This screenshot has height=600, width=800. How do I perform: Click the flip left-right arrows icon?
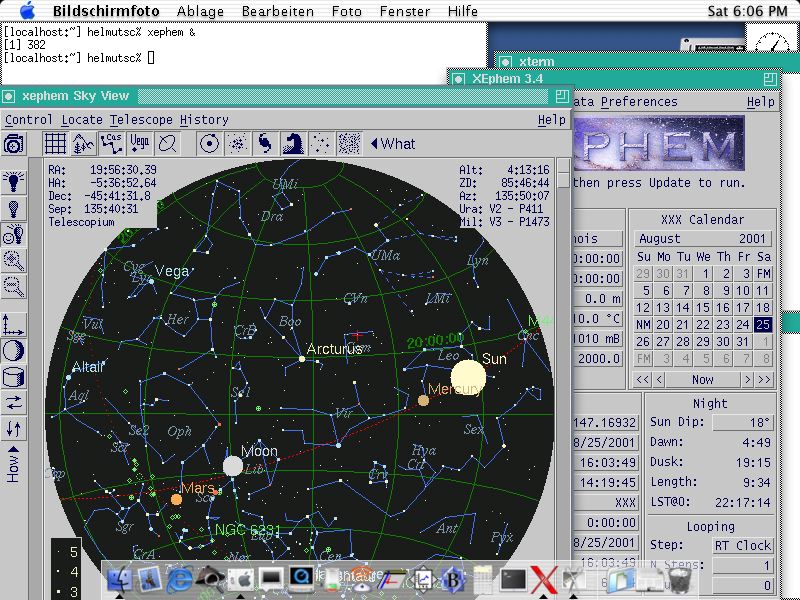pyautogui.click(x=14, y=404)
